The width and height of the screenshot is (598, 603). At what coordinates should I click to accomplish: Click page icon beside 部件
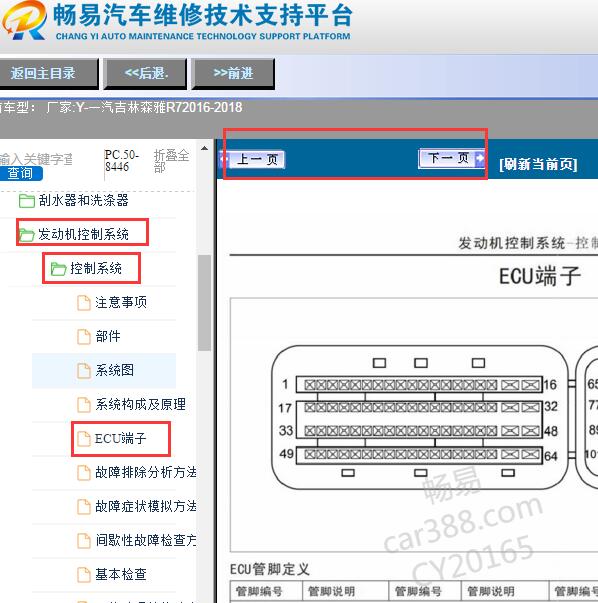point(83,337)
